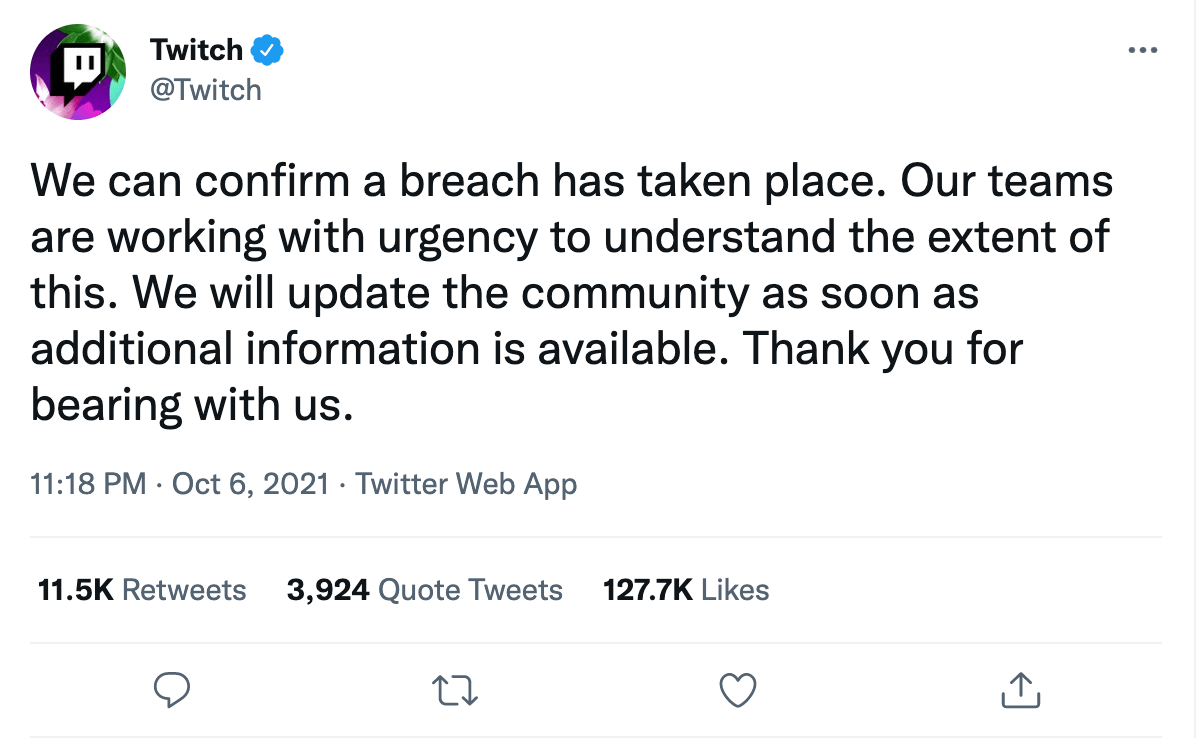Reply to the Twitch breach tweet

click(x=172, y=690)
